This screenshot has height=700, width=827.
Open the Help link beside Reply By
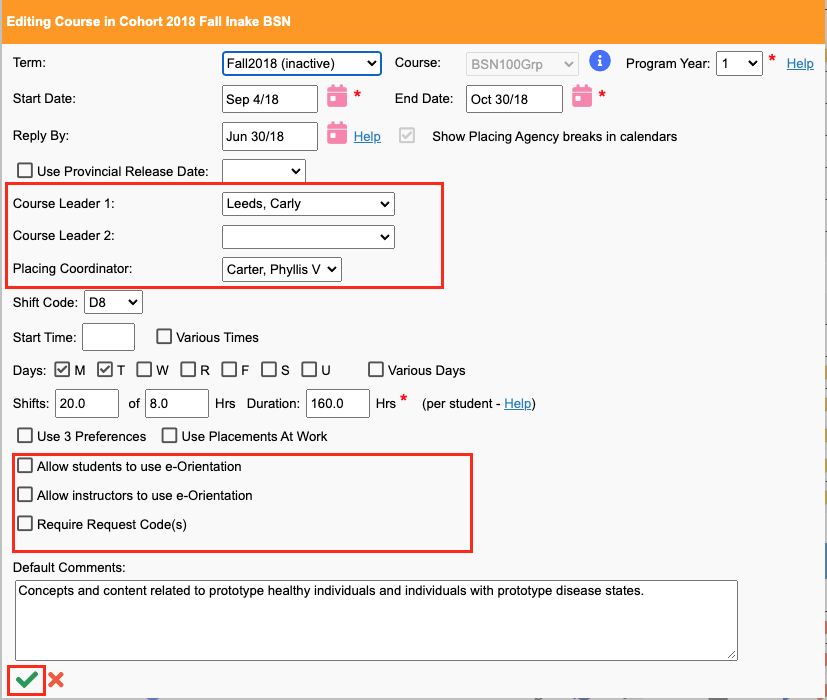367,136
